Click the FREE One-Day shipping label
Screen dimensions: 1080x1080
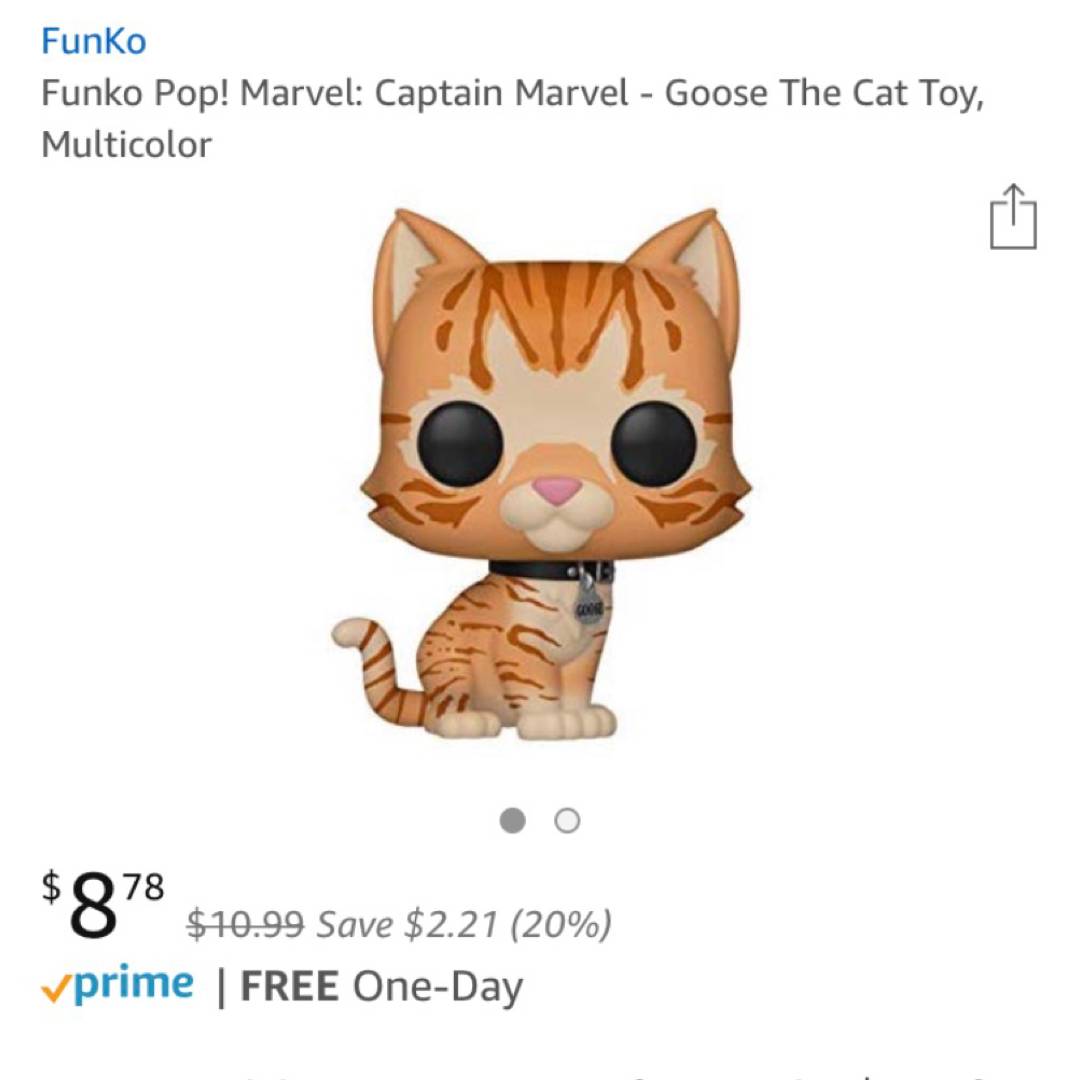pyautogui.click(x=381, y=987)
